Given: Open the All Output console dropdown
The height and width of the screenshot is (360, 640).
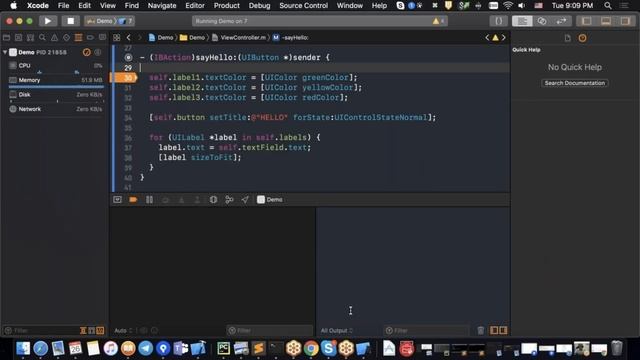Looking at the screenshot, I should pyautogui.click(x=336, y=330).
